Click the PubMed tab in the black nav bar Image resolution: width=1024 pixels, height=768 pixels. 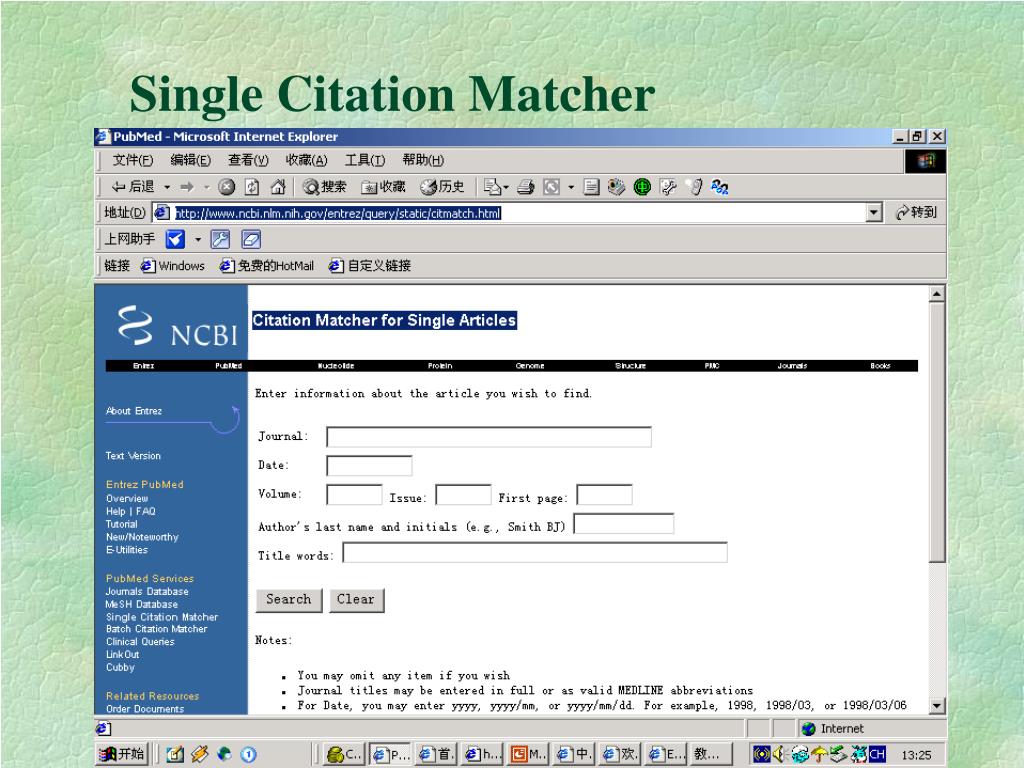pos(229,366)
